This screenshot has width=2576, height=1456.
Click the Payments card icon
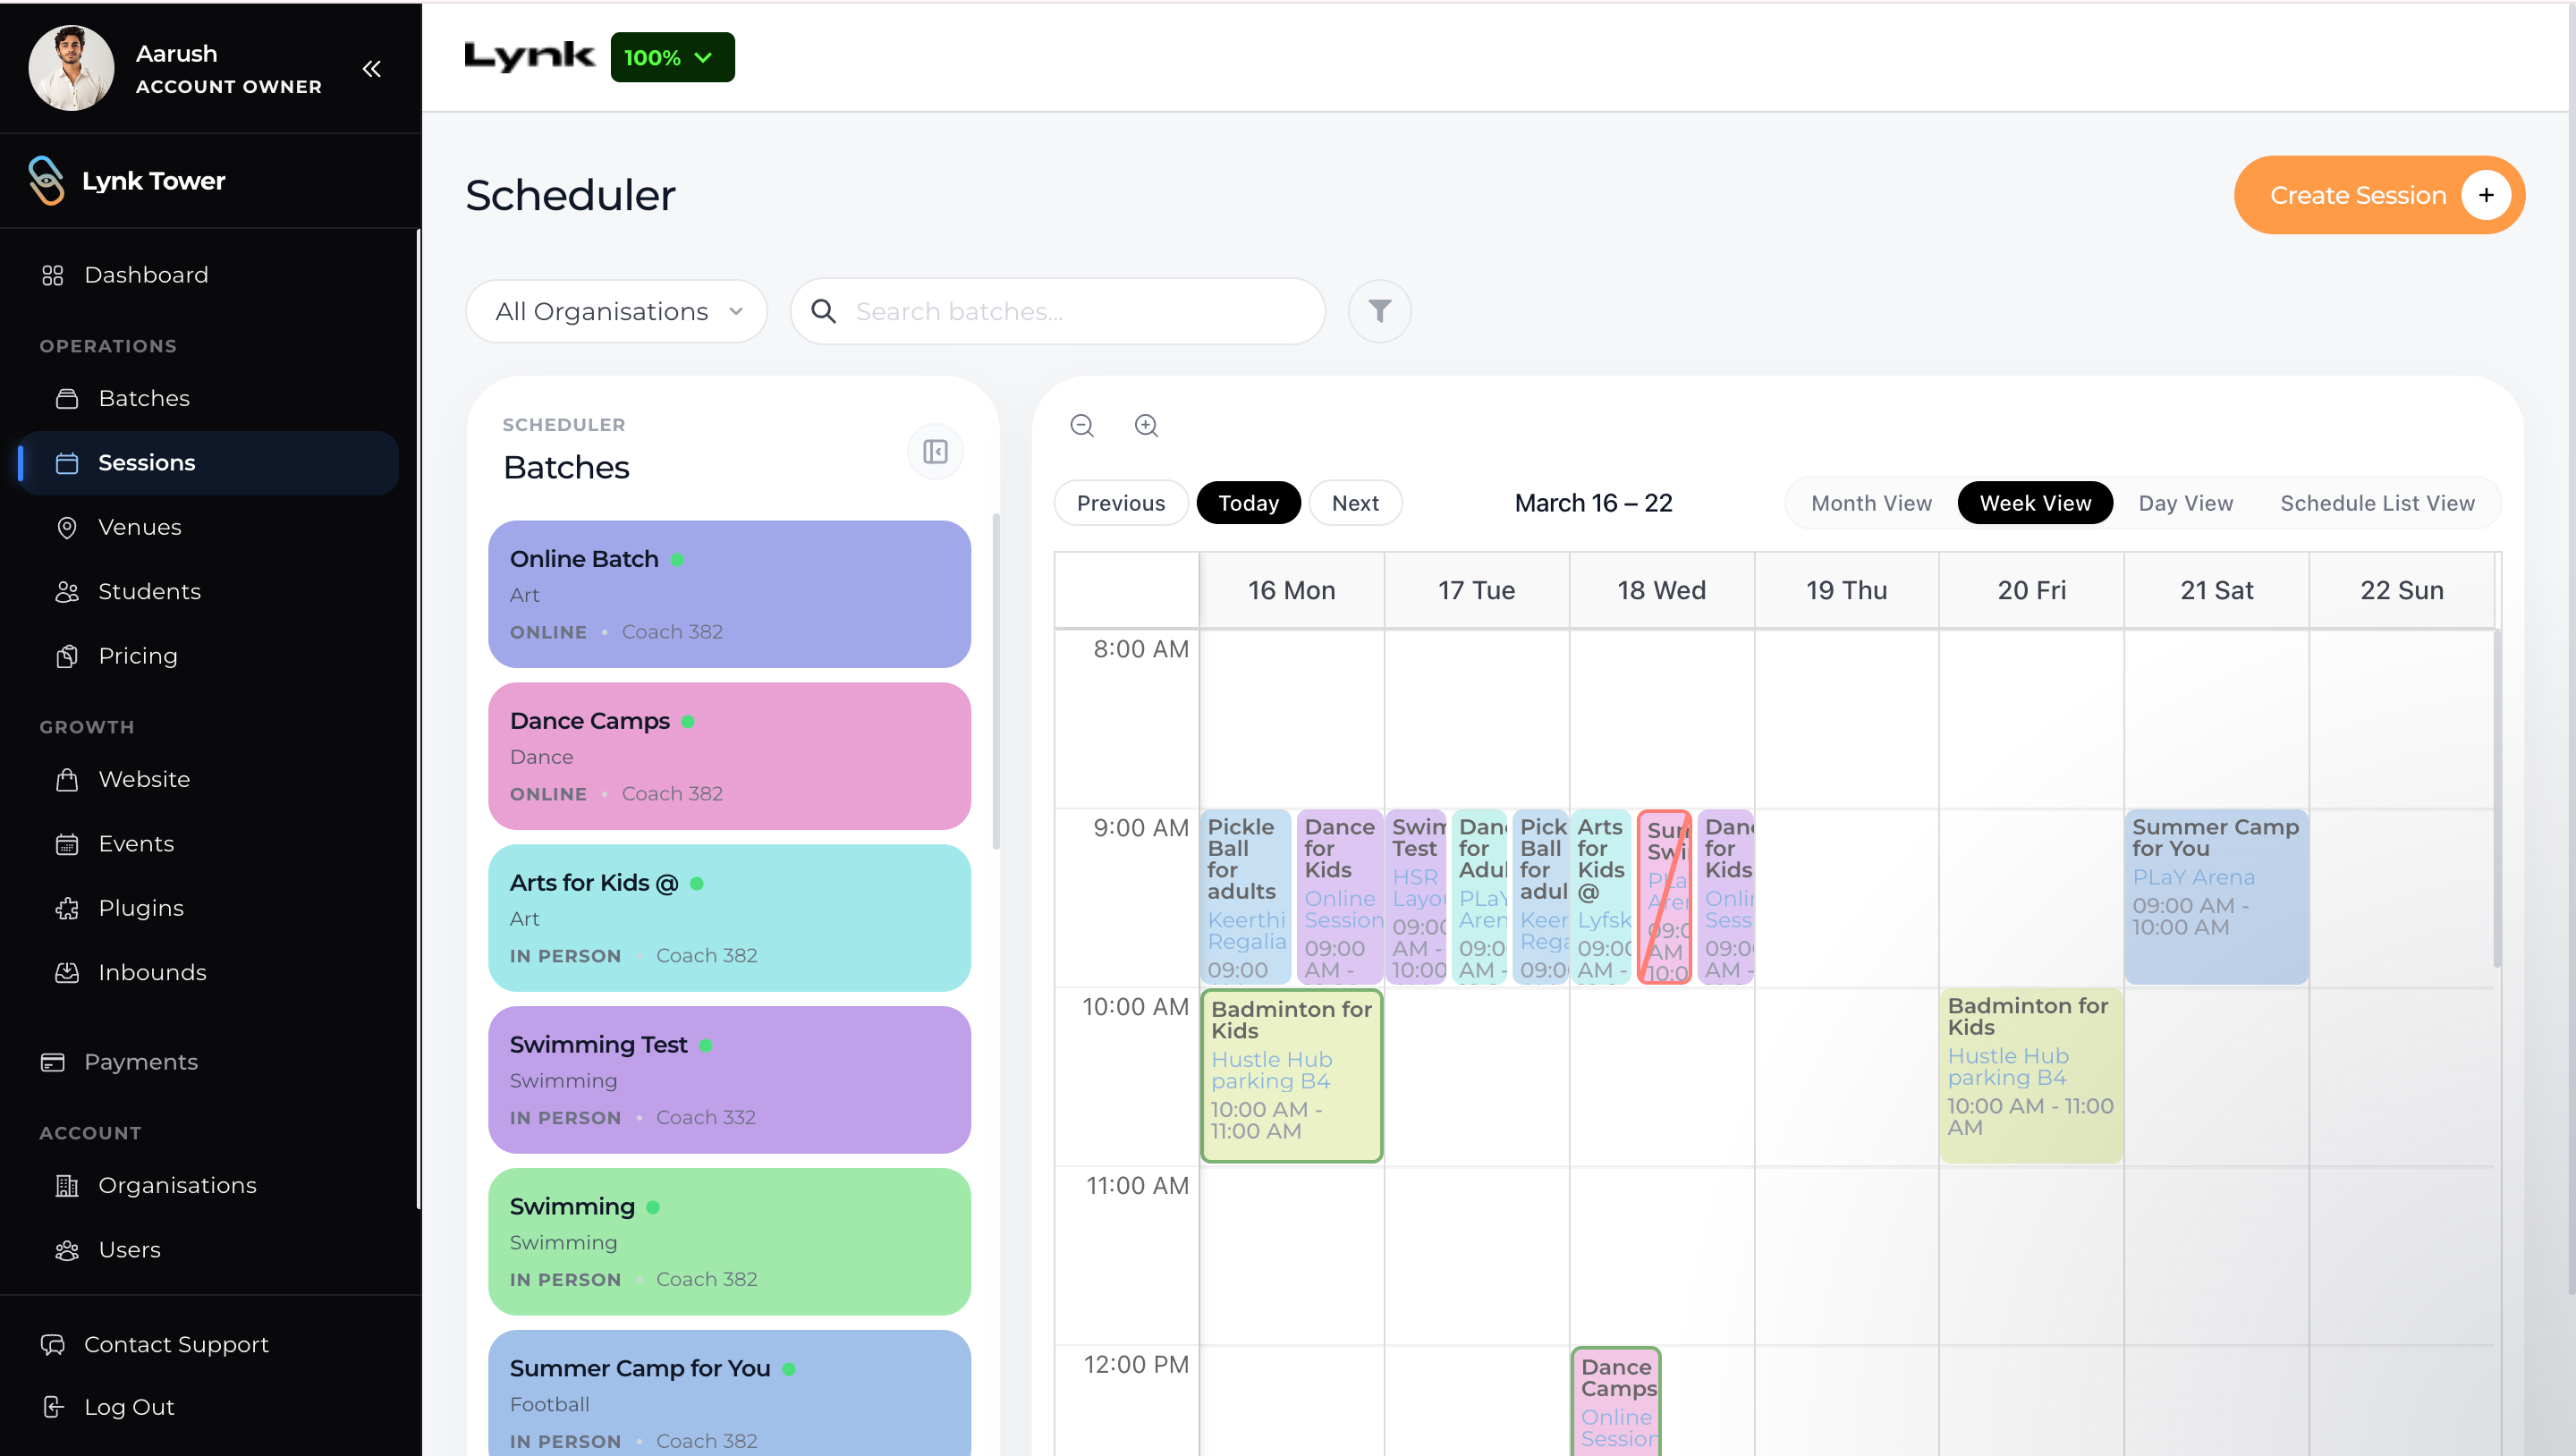coord(53,1062)
